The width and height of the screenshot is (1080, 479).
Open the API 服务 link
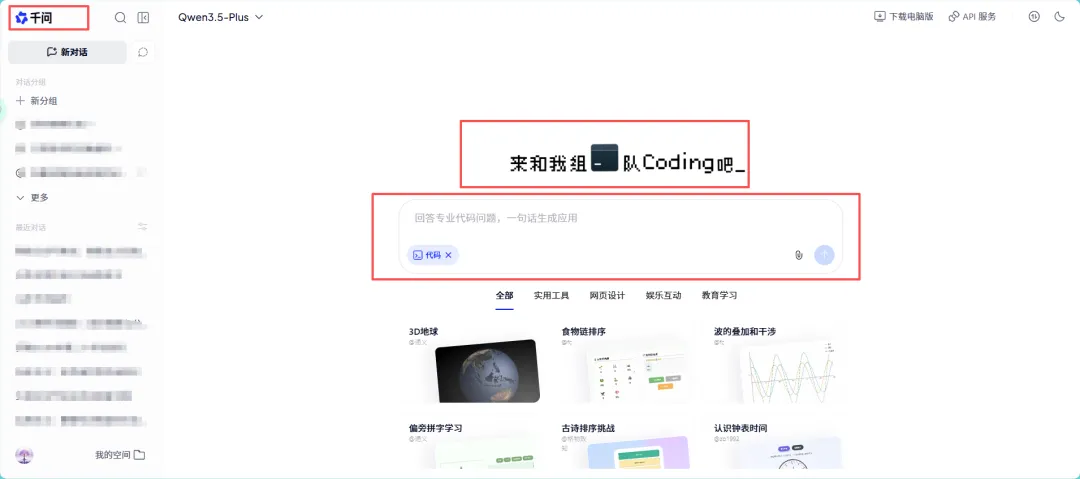(972, 17)
